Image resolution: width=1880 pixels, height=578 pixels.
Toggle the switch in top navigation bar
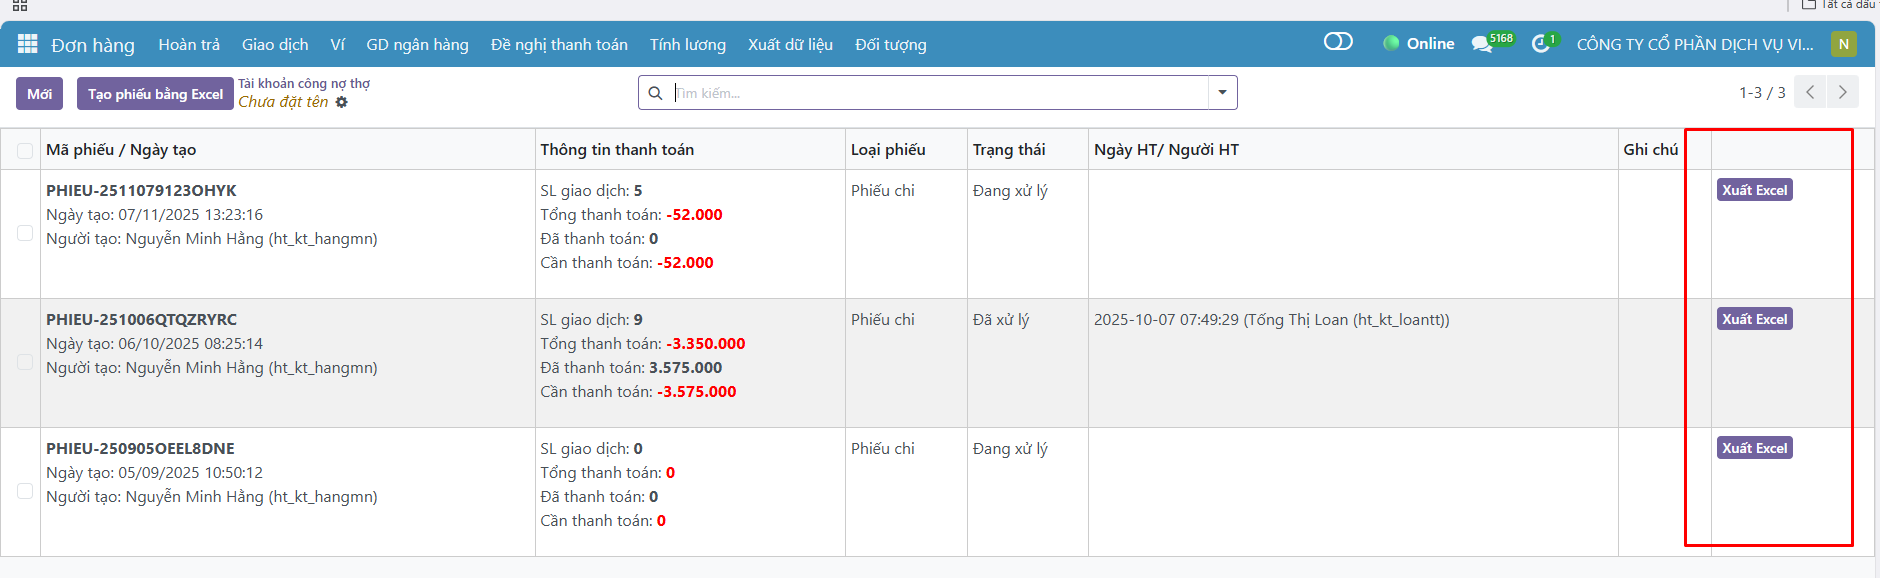(1338, 42)
